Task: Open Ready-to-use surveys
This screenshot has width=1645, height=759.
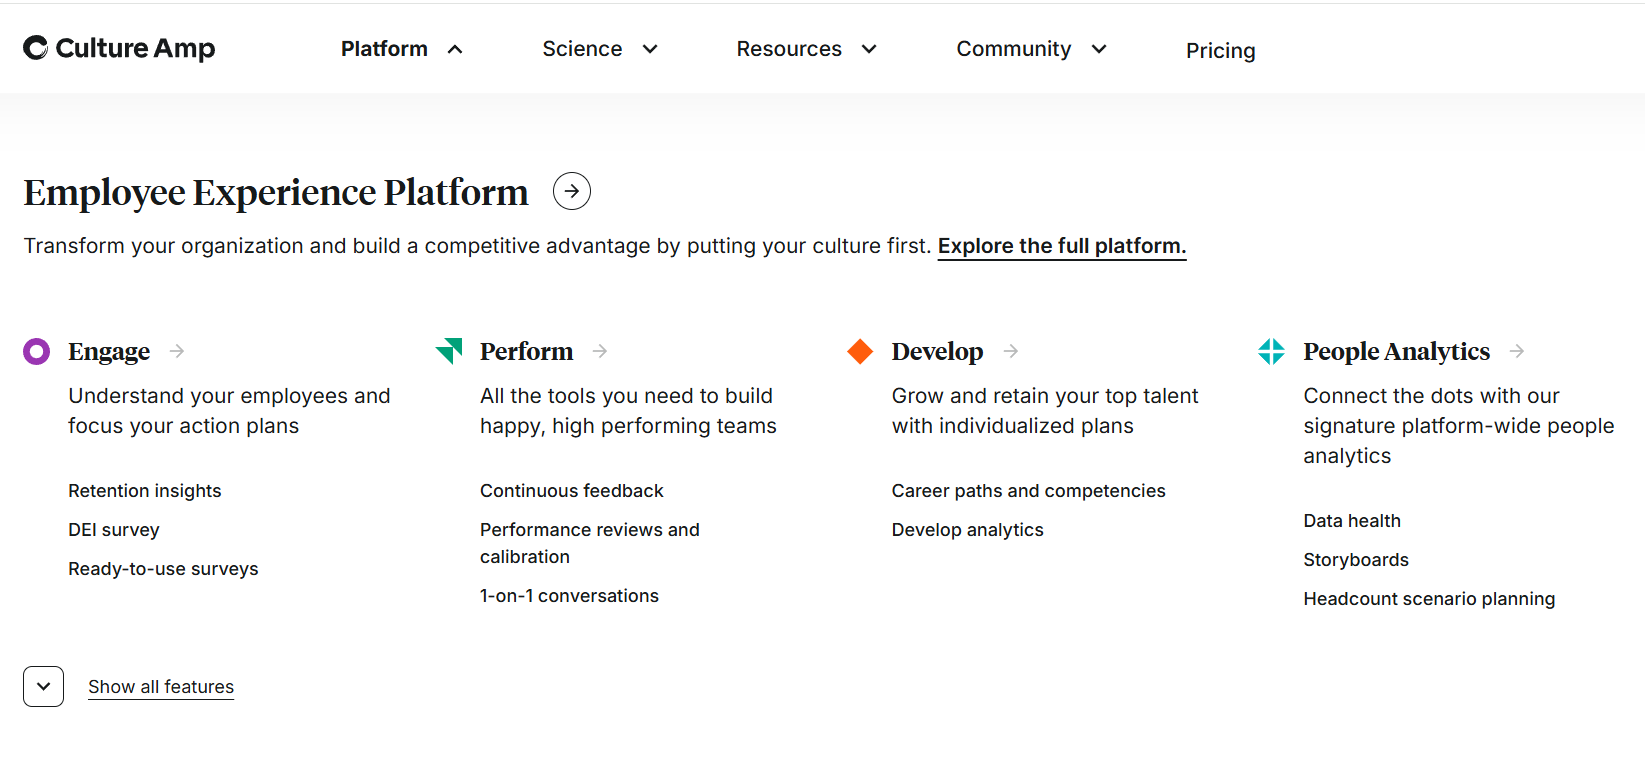Action: pos(163,569)
